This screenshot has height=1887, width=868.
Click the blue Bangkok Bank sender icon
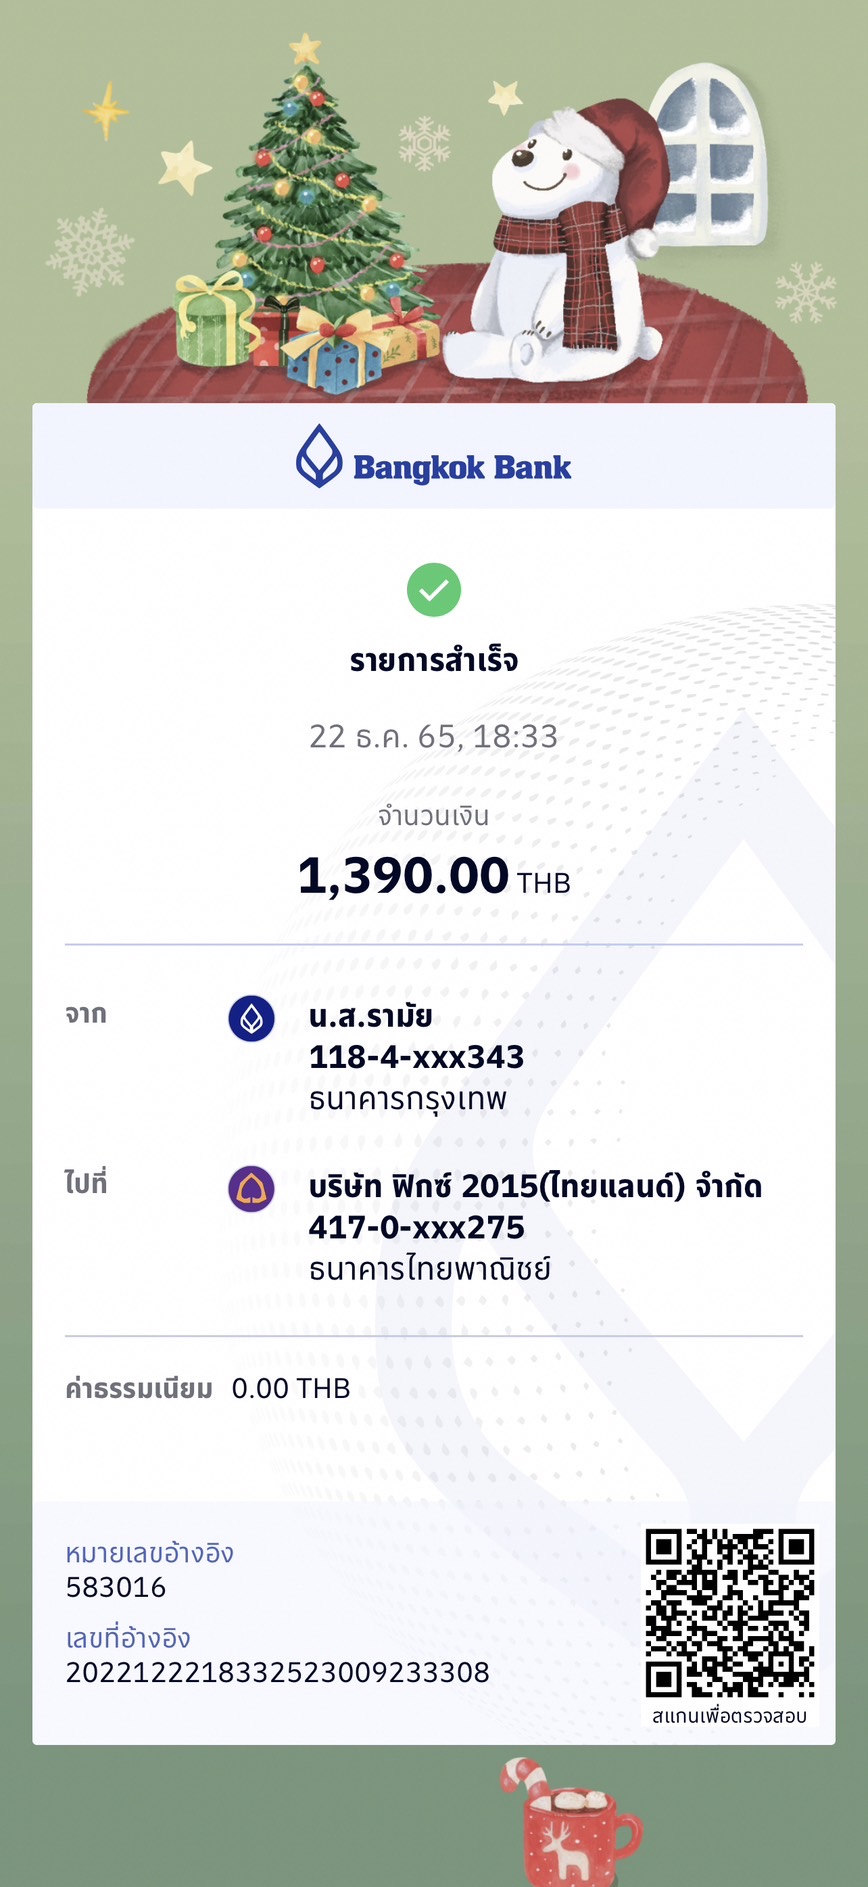click(x=252, y=1019)
